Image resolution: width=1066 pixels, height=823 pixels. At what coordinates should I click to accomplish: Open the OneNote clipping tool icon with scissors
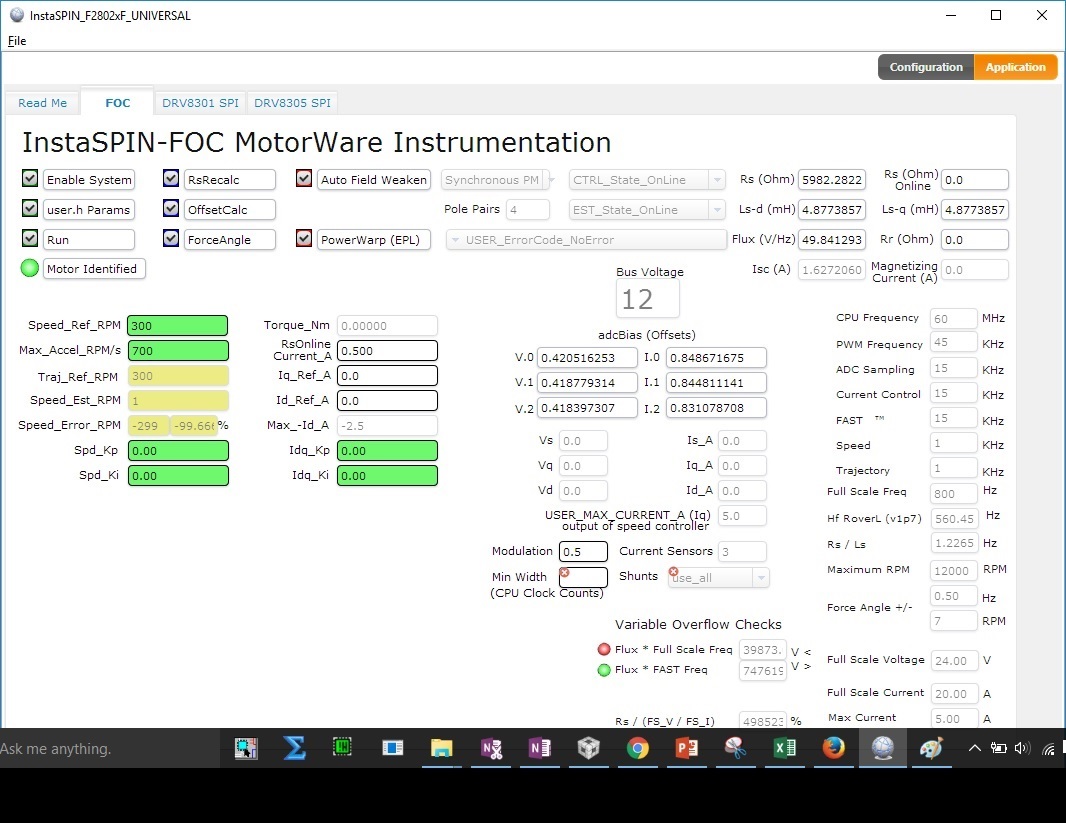pos(491,748)
